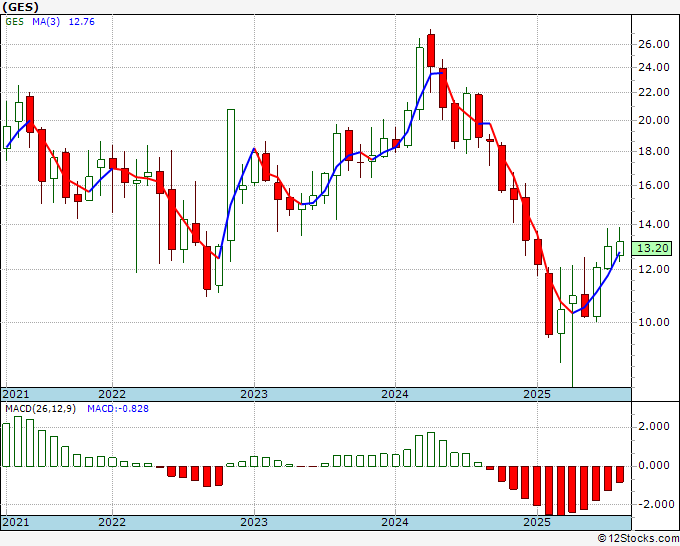The height and width of the screenshot is (546, 680).
Task: Click the (GES) ticker title
Action: coord(20,7)
